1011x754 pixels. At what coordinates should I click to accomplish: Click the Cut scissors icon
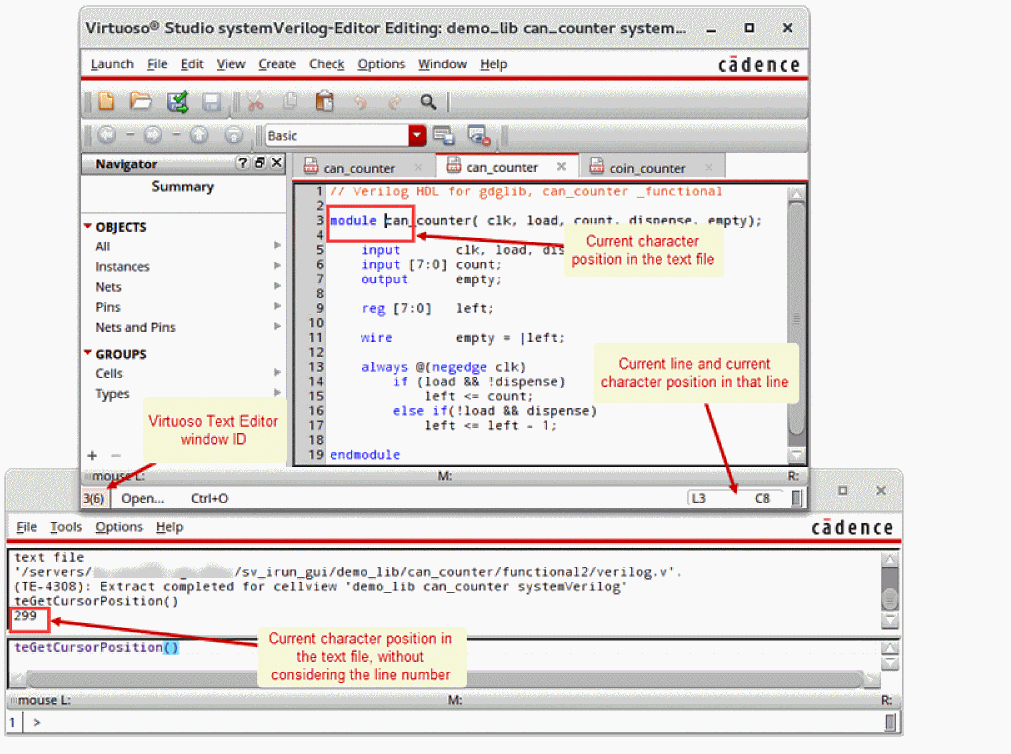pos(255,101)
